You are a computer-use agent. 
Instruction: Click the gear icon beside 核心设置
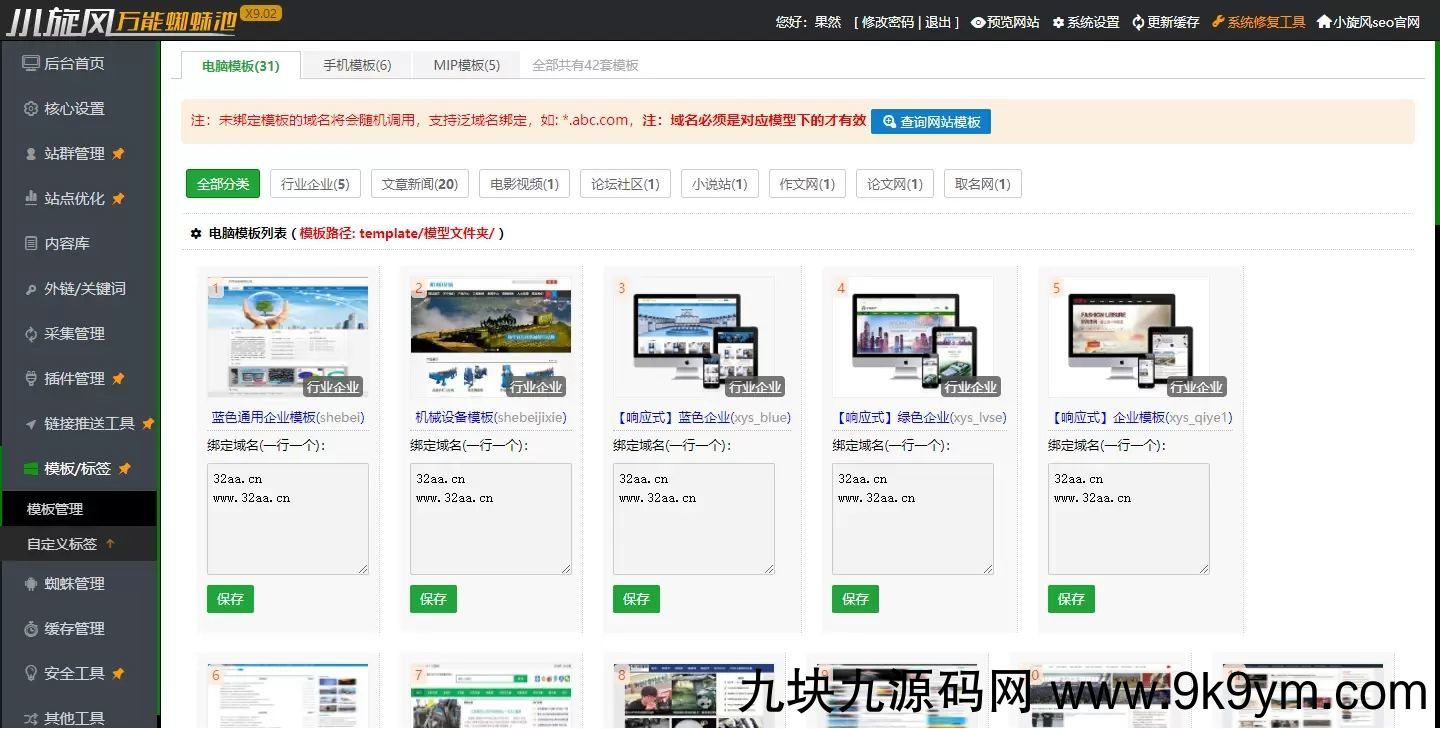[30, 109]
